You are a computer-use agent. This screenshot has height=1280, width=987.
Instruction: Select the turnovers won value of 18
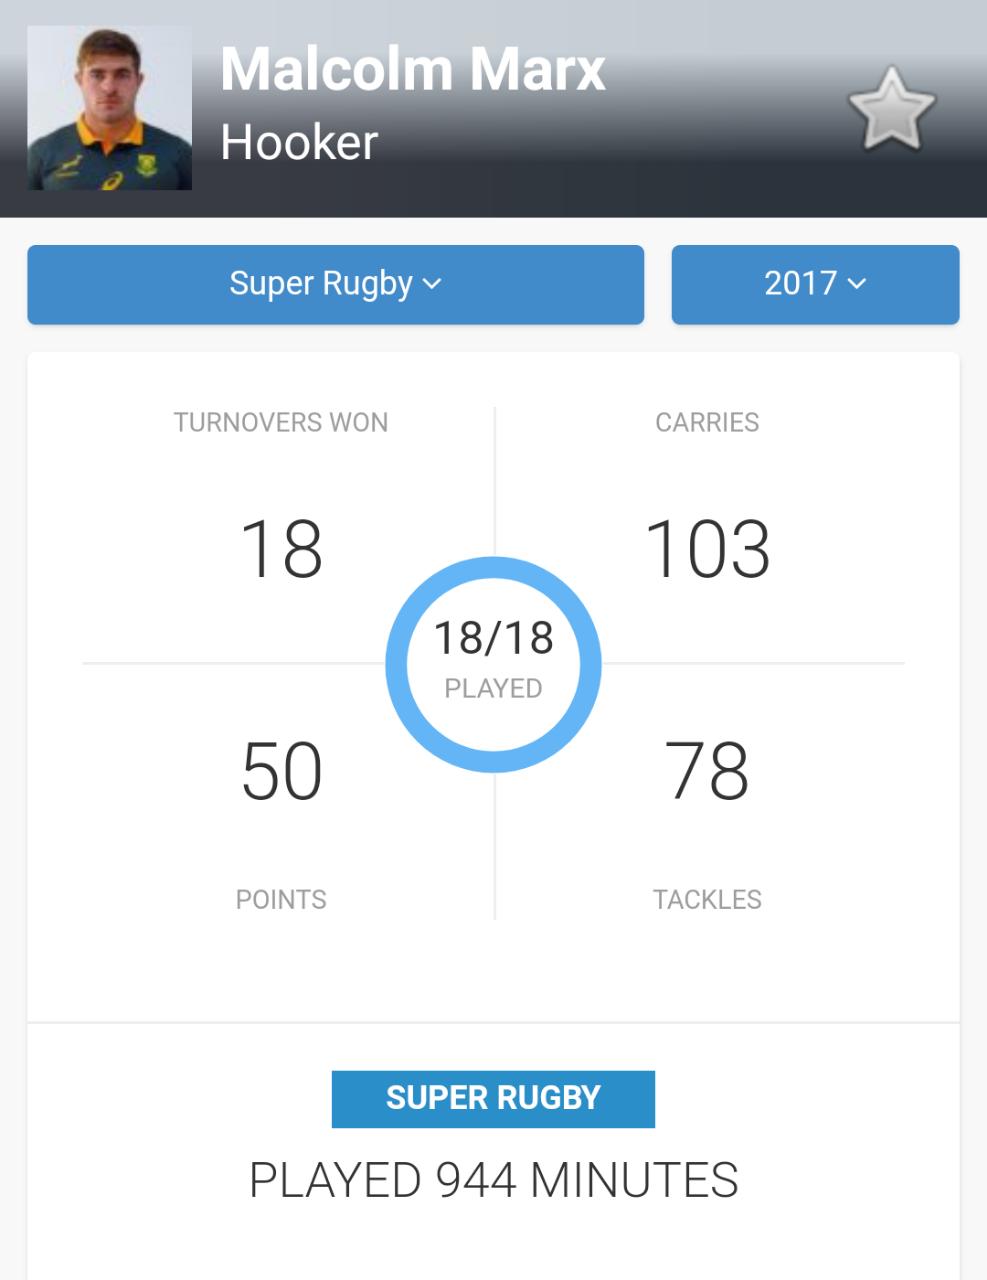281,549
